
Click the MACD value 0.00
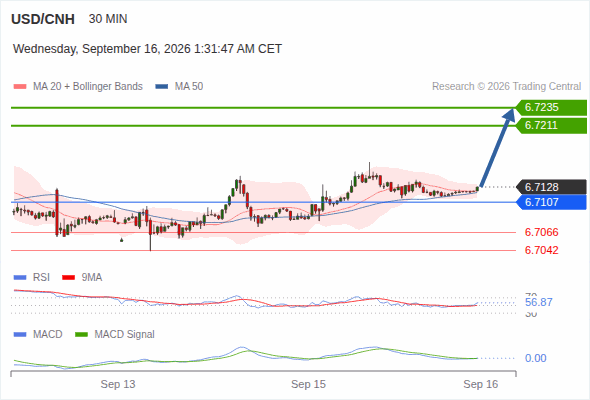click(x=535, y=358)
